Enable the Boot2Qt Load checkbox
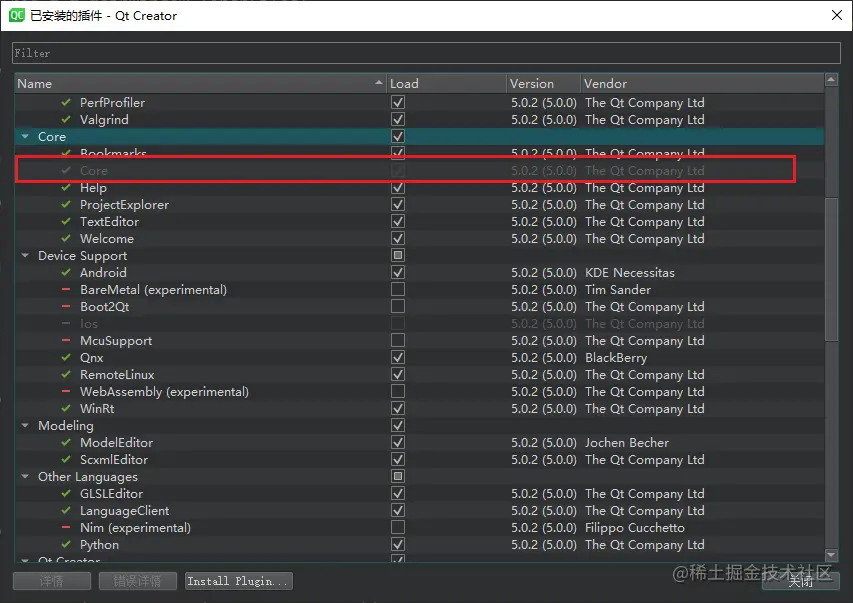The image size is (853, 603). pyautogui.click(x=398, y=306)
